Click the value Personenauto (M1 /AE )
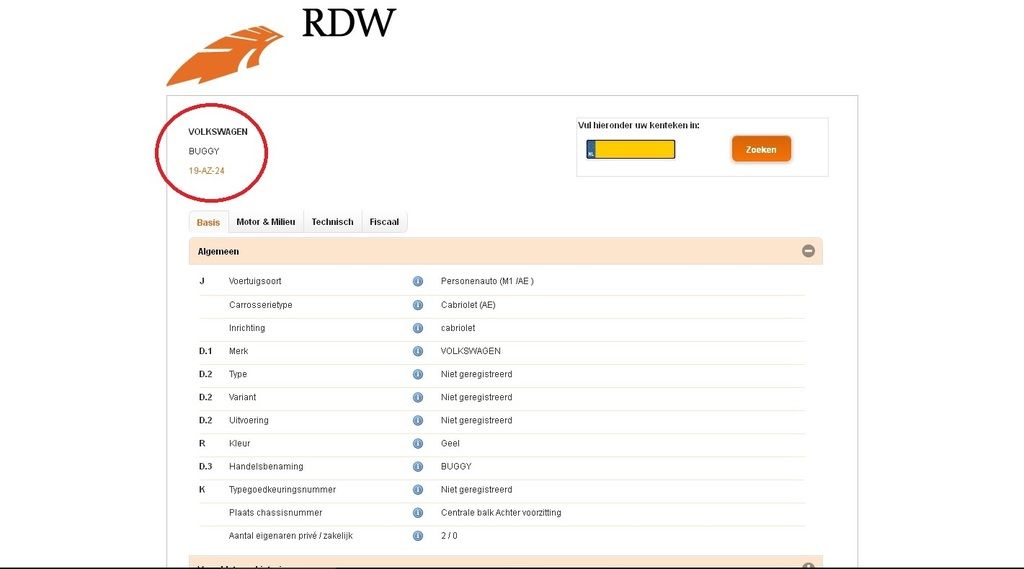The width and height of the screenshot is (1024, 569). coord(487,282)
